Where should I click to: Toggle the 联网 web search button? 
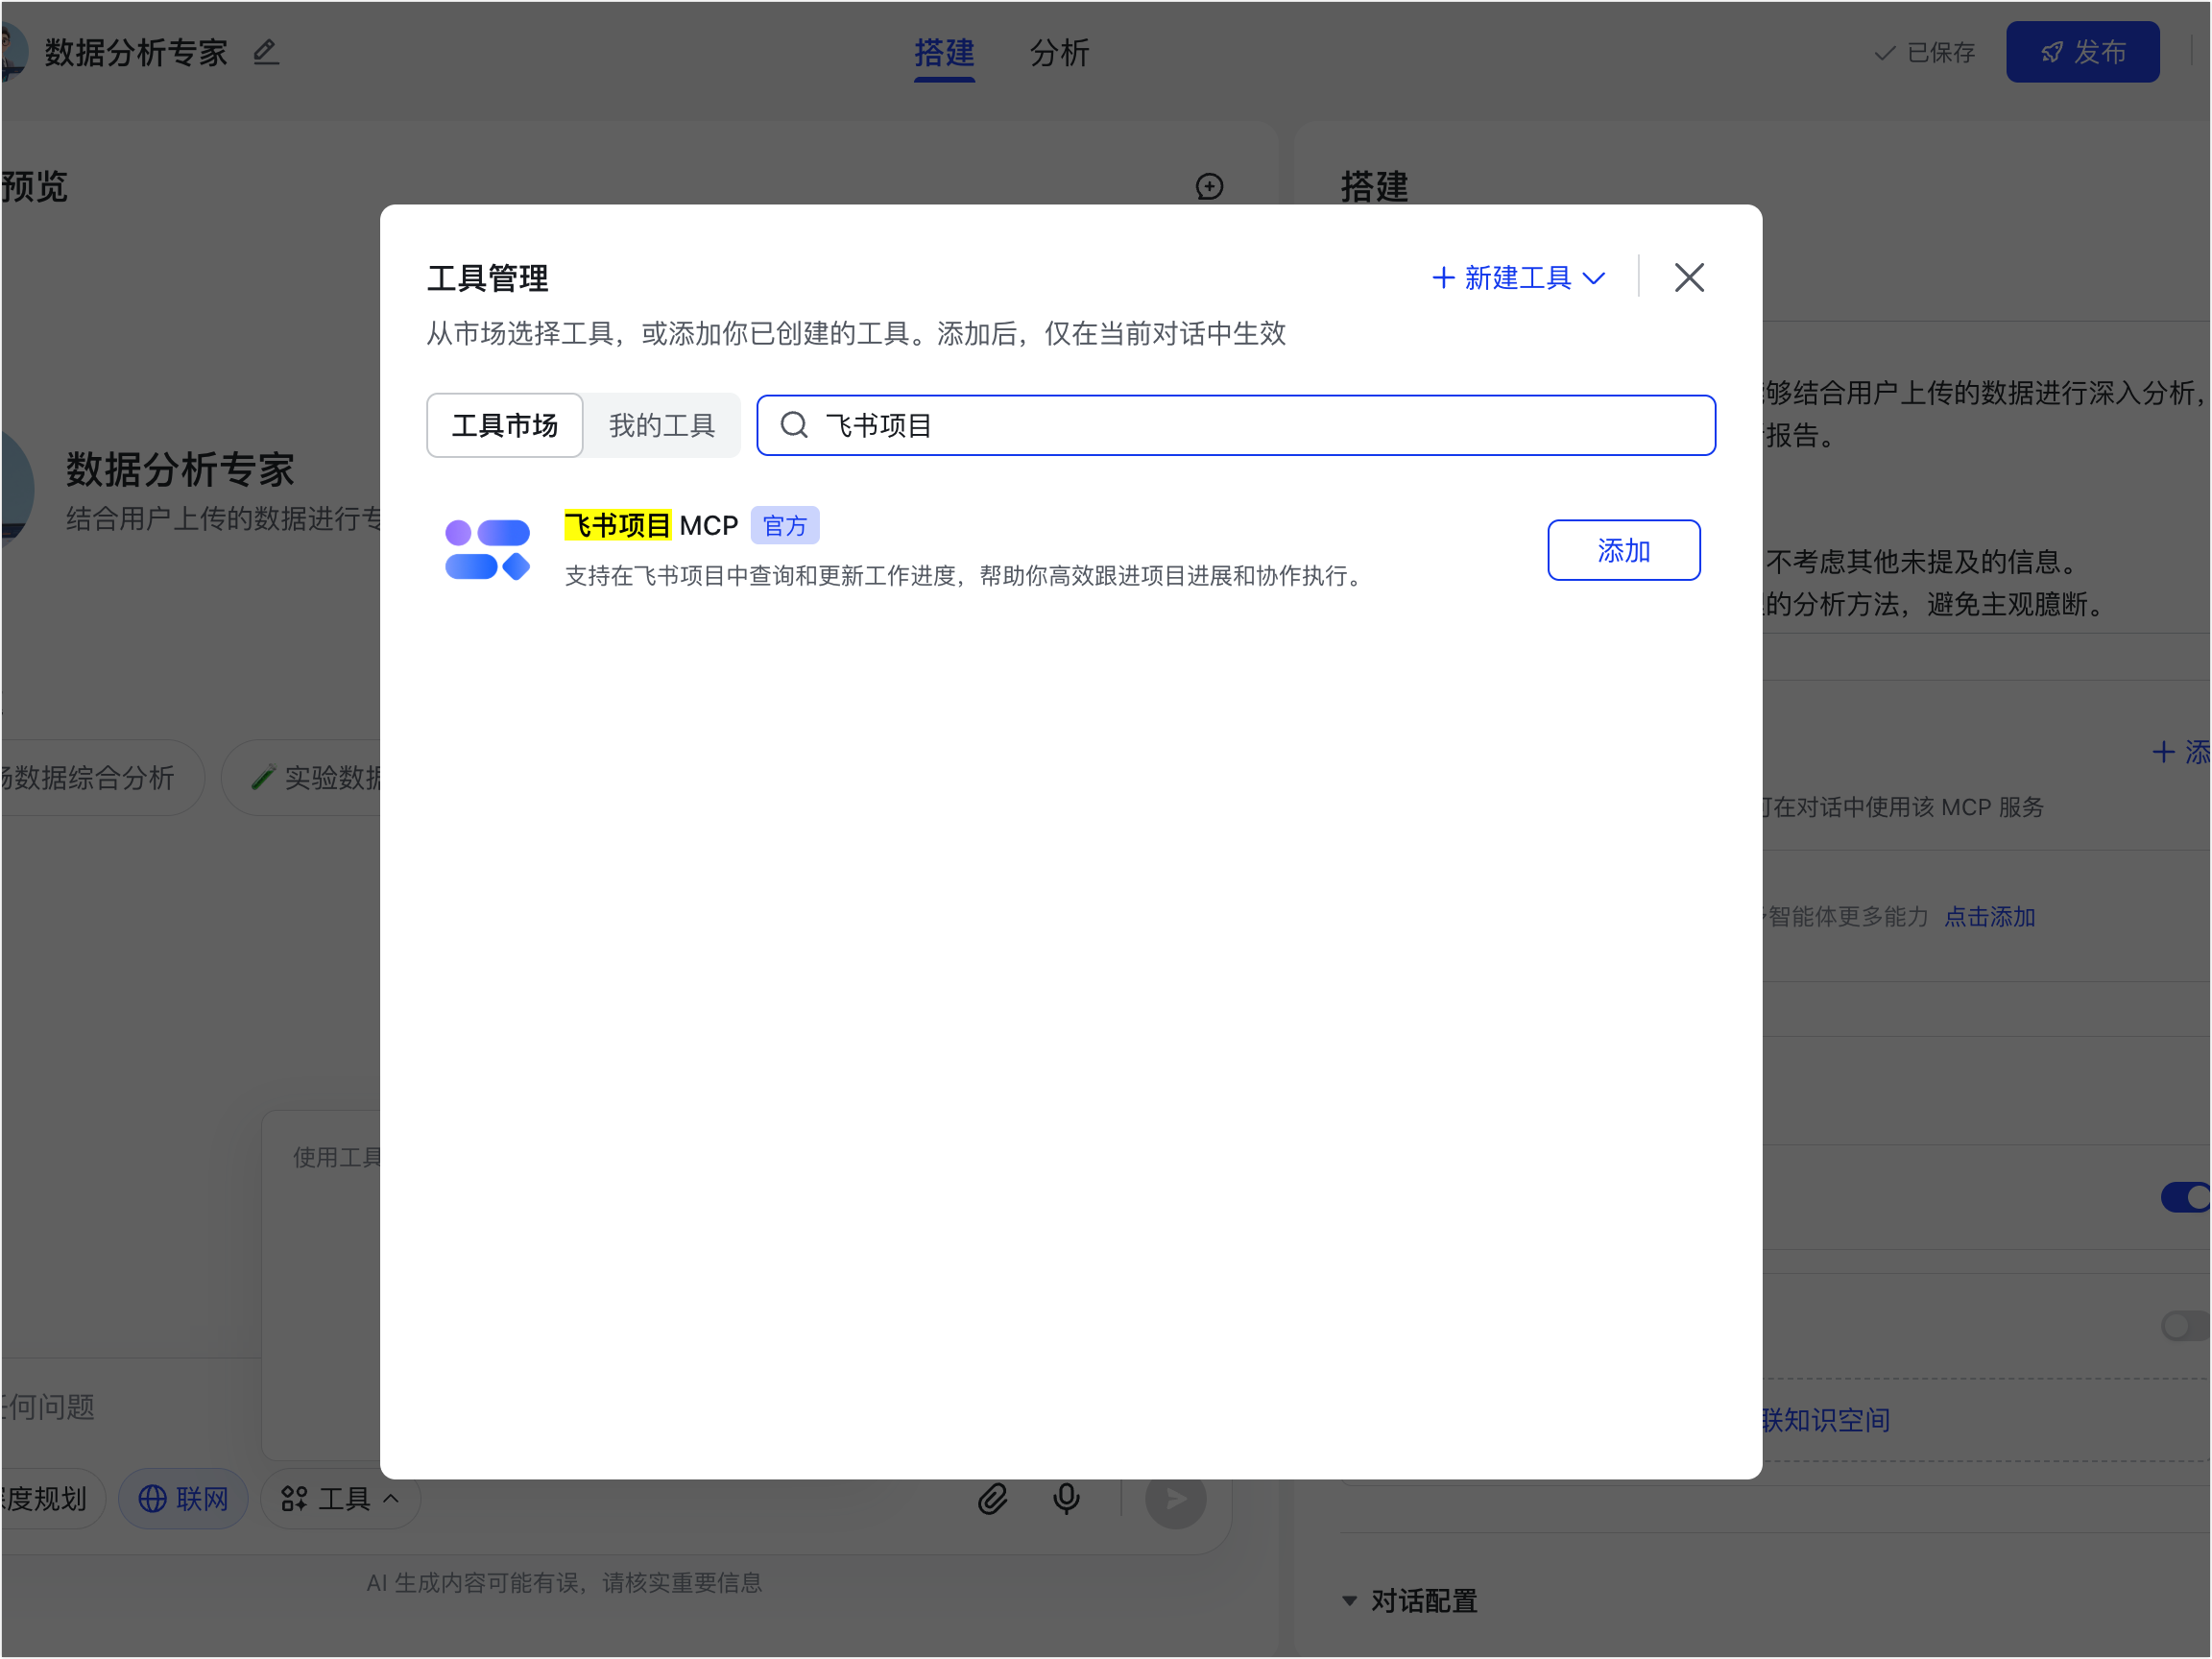pyautogui.click(x=183, y=1498)
